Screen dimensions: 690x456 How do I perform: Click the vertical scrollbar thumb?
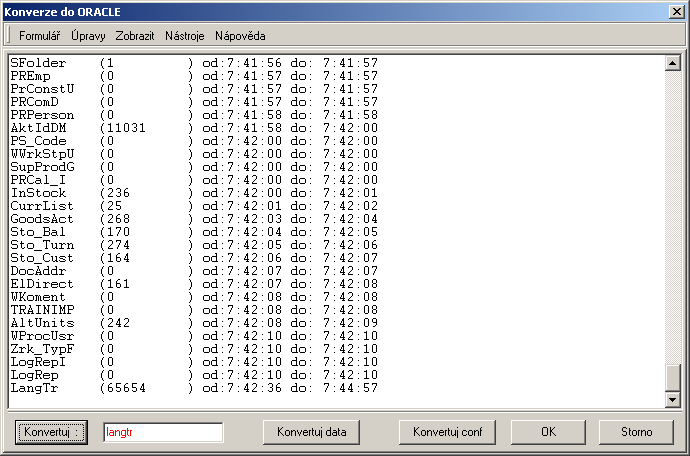click(672, 378)
